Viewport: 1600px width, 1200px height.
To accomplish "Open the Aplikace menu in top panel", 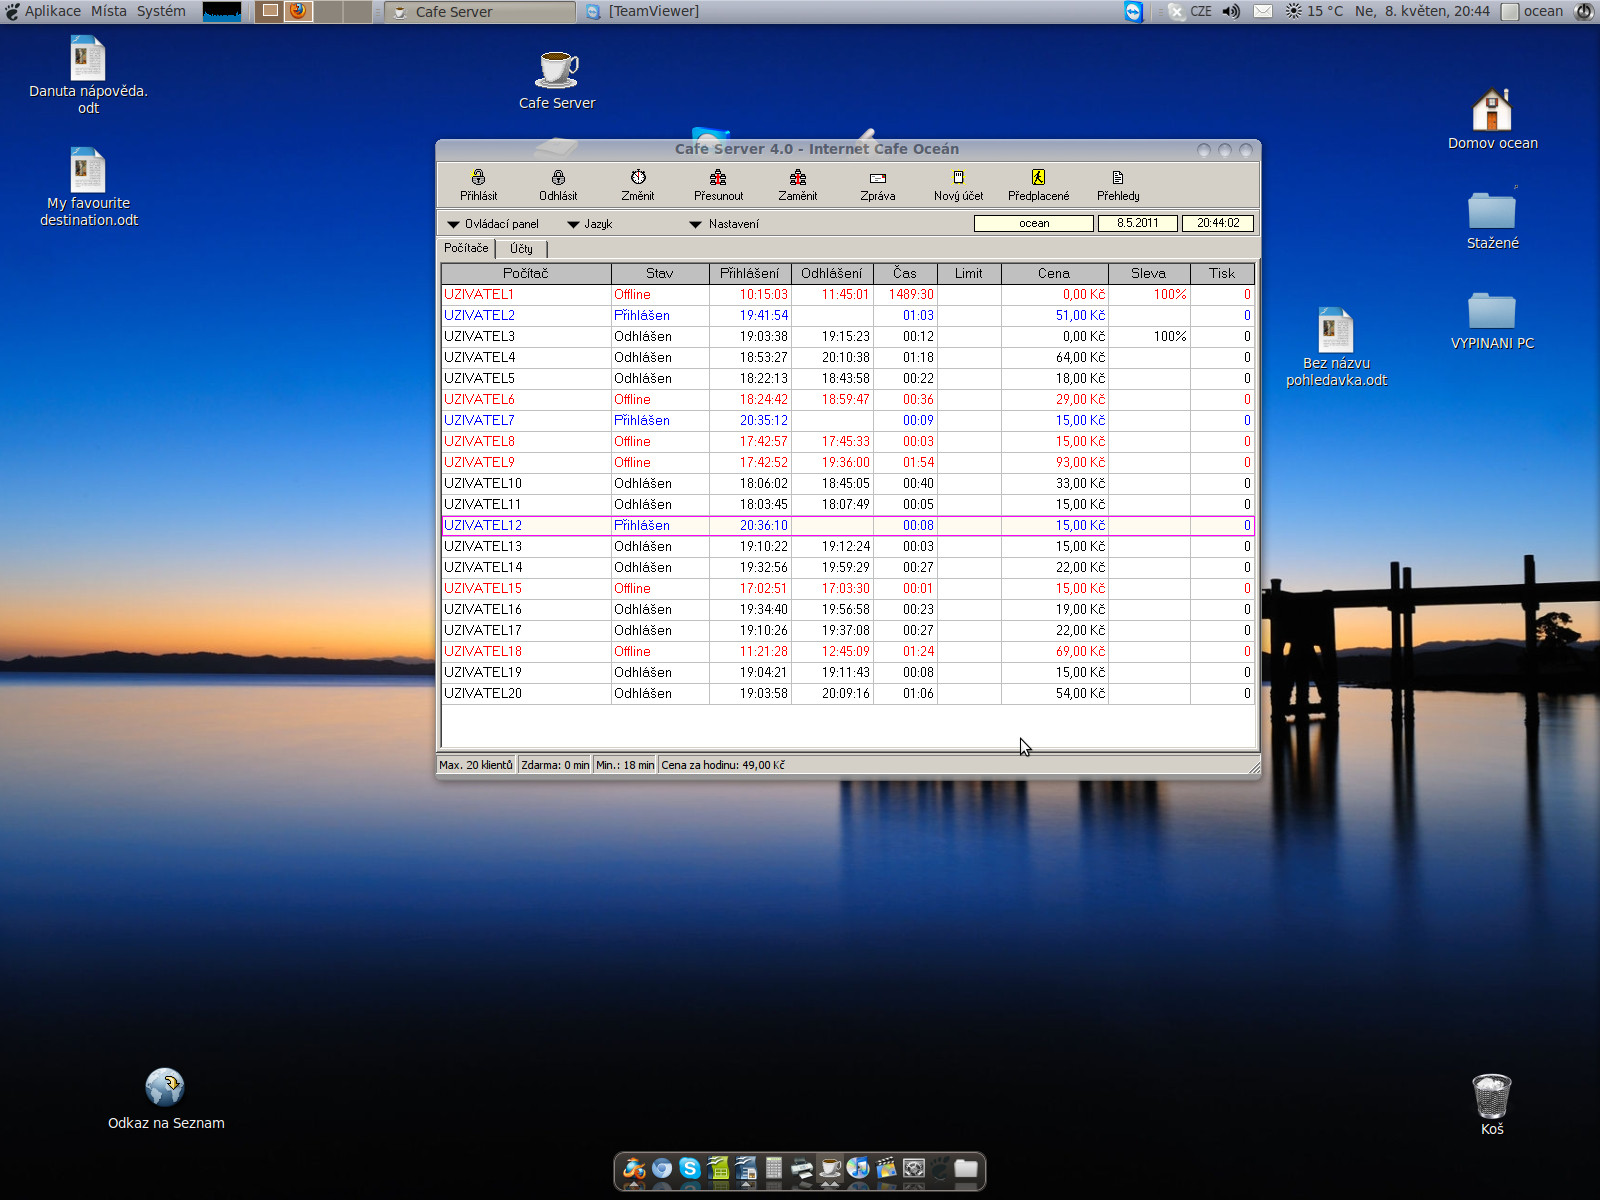I will point(52,11).
